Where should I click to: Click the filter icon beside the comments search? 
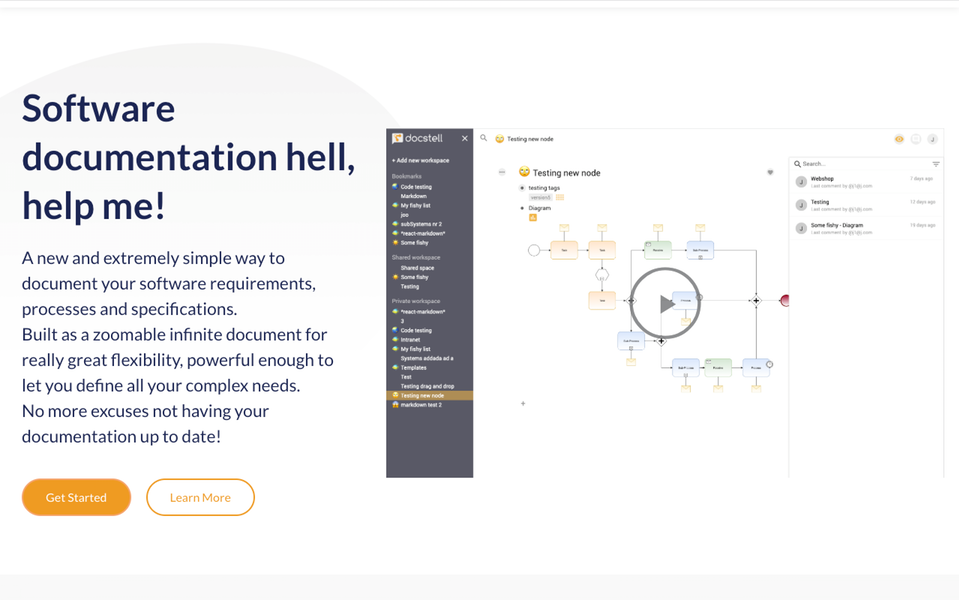tap(936, 164)
